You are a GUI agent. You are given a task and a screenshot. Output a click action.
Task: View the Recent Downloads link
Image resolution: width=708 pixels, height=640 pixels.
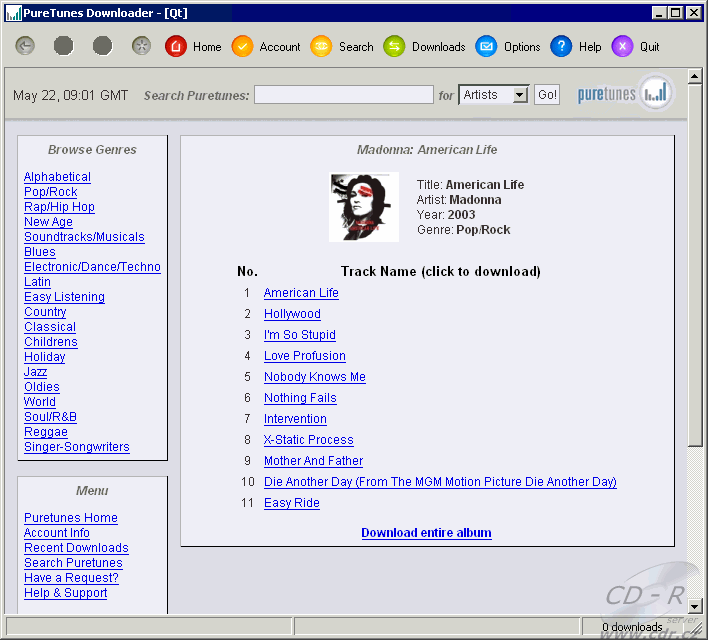point(76,547)
